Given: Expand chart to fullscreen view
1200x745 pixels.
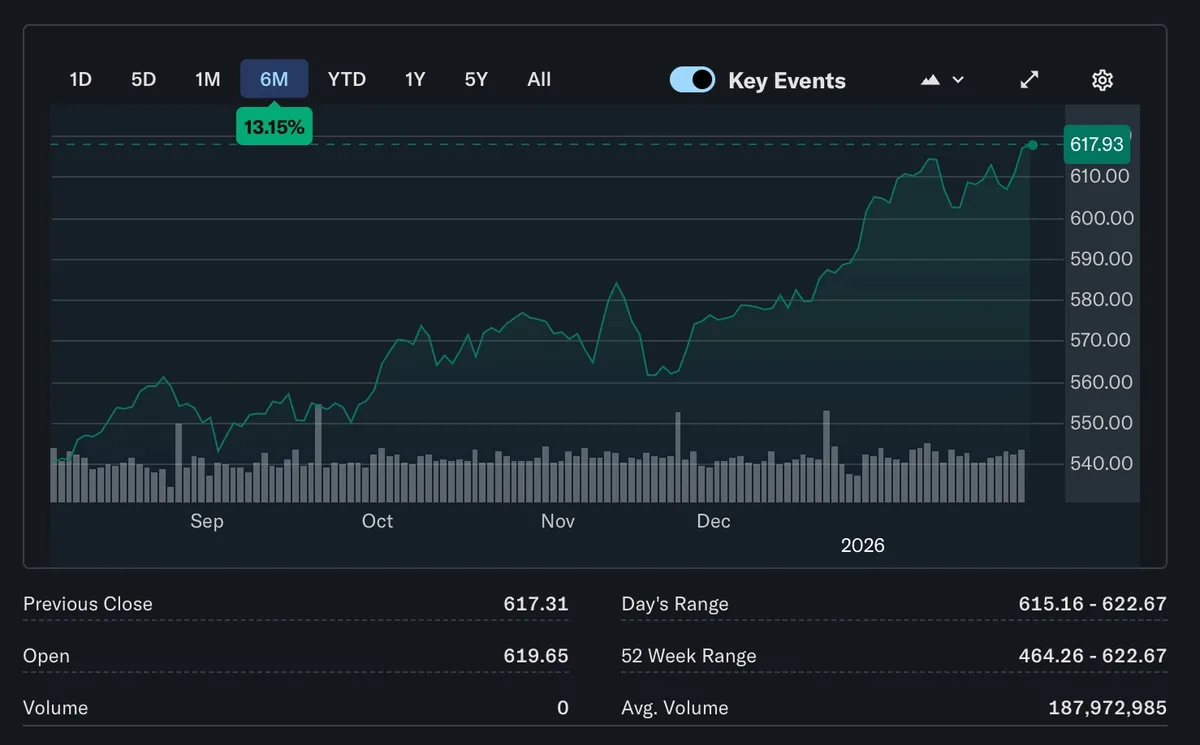Looking at the screenshot, I should coord(1029,80).
